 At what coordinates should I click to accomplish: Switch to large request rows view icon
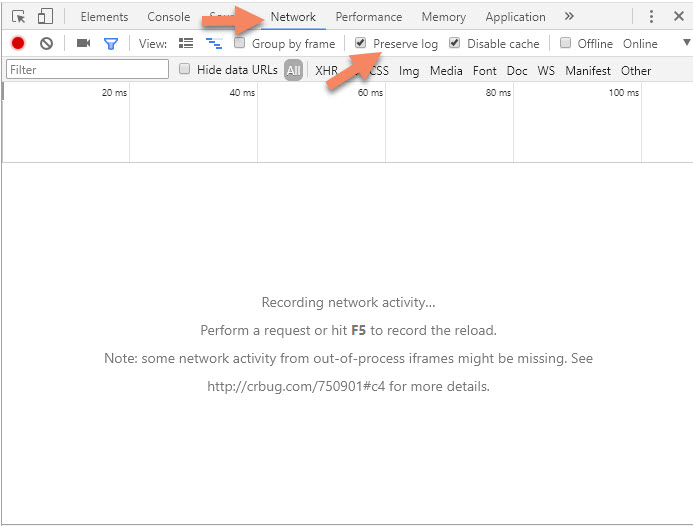click(186, 44)
